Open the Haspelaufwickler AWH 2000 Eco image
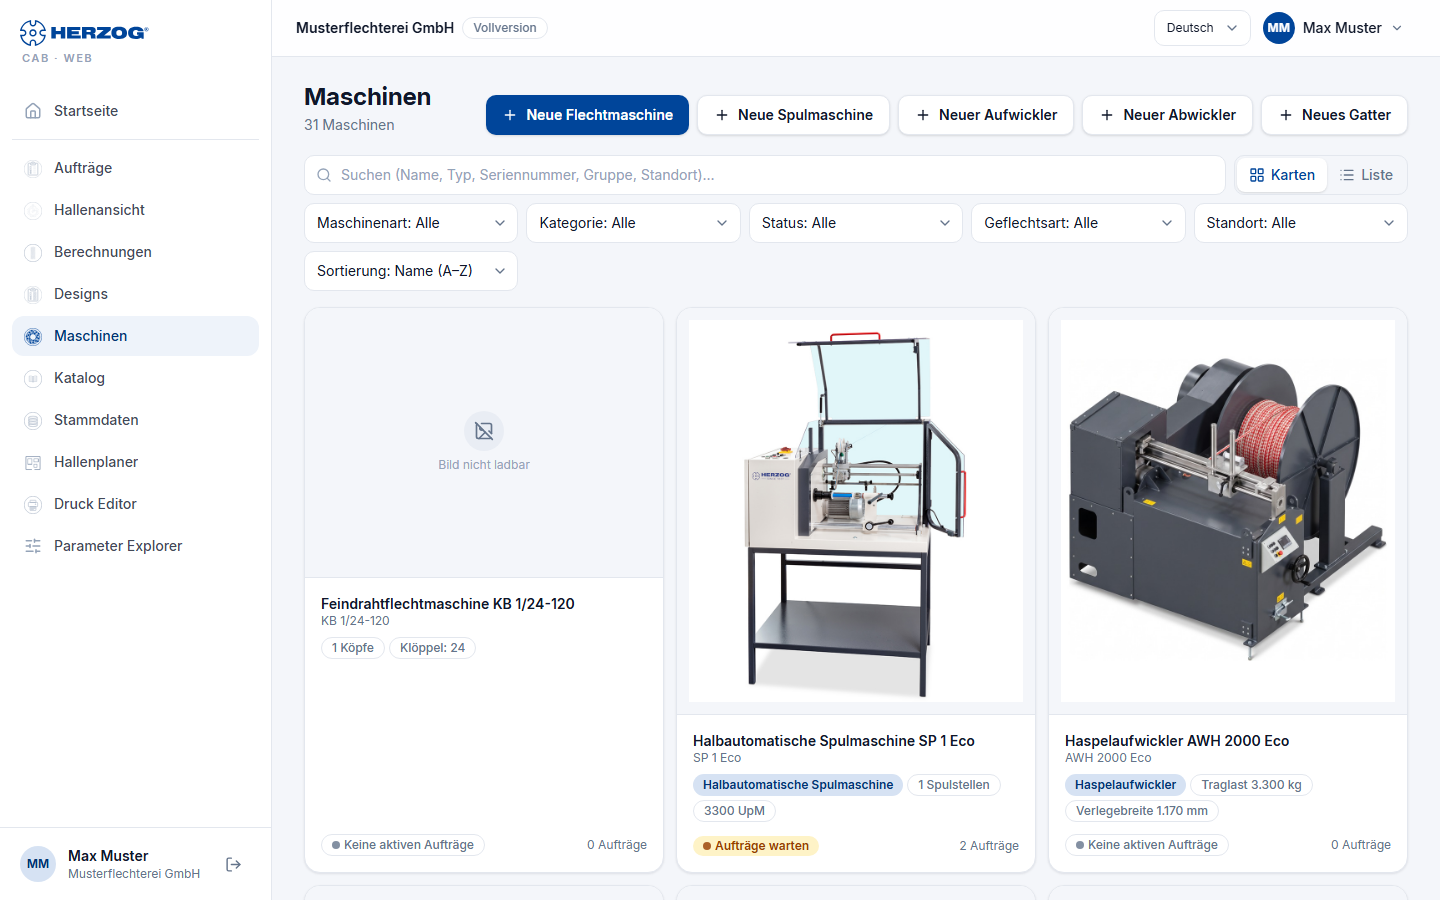This screenshot has width=1440, height=900. point(1228,511)
